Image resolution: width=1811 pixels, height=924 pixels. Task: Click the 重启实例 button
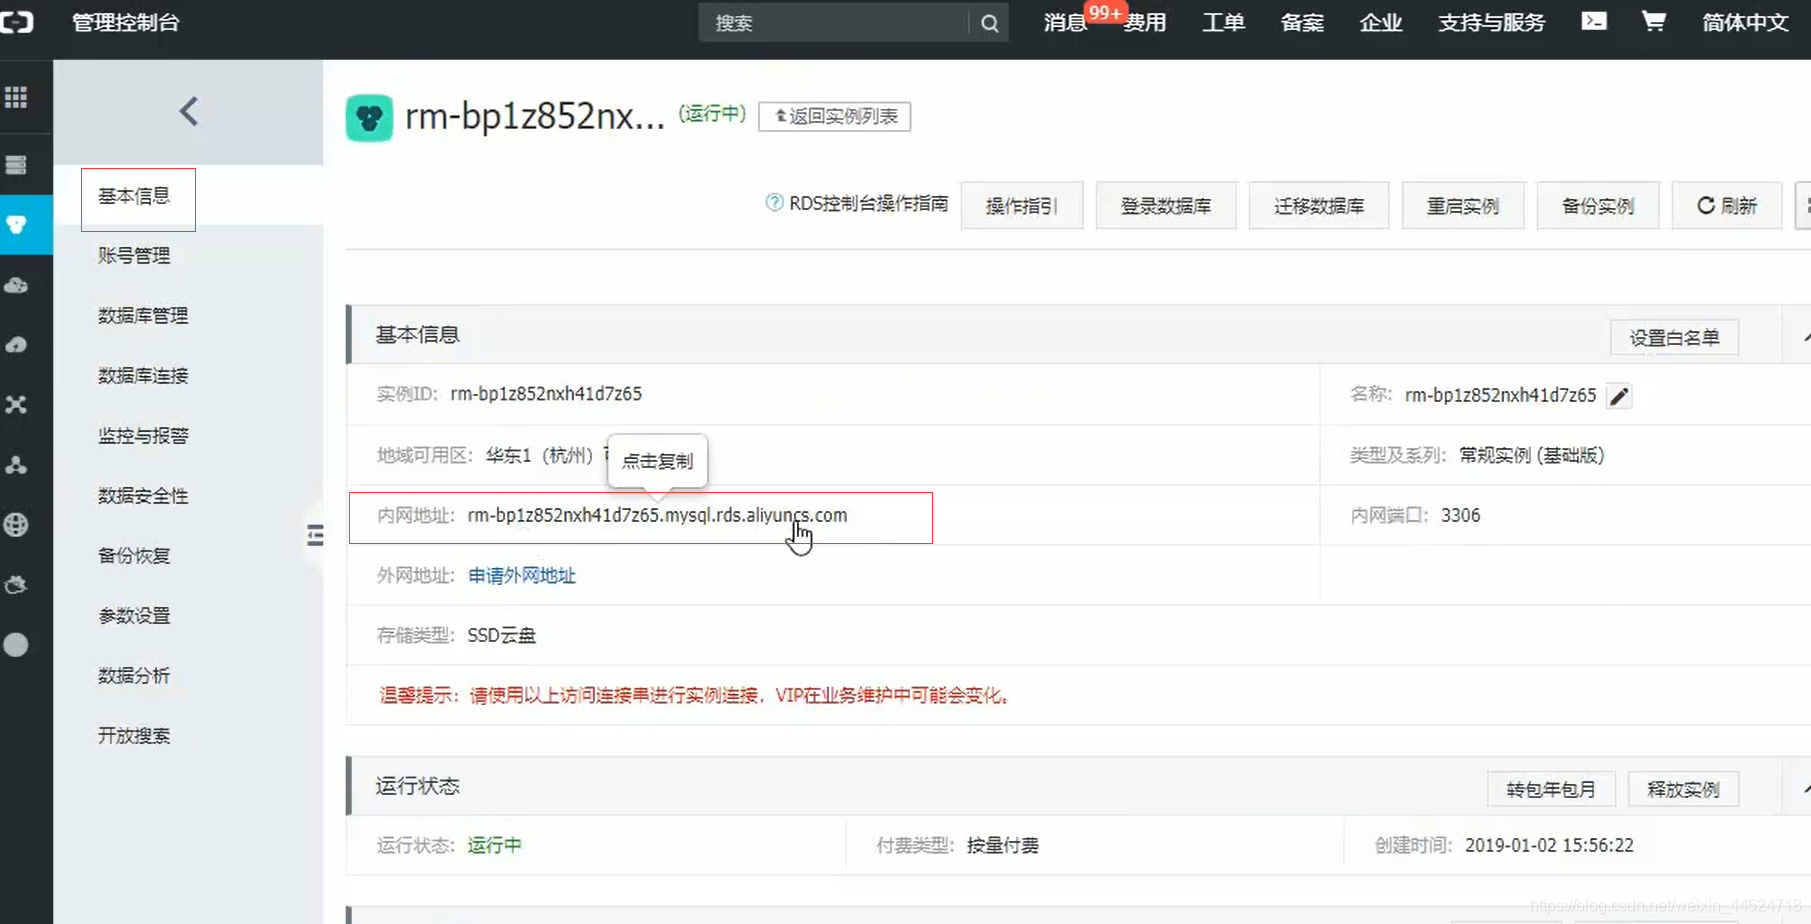click(1463, 206)
